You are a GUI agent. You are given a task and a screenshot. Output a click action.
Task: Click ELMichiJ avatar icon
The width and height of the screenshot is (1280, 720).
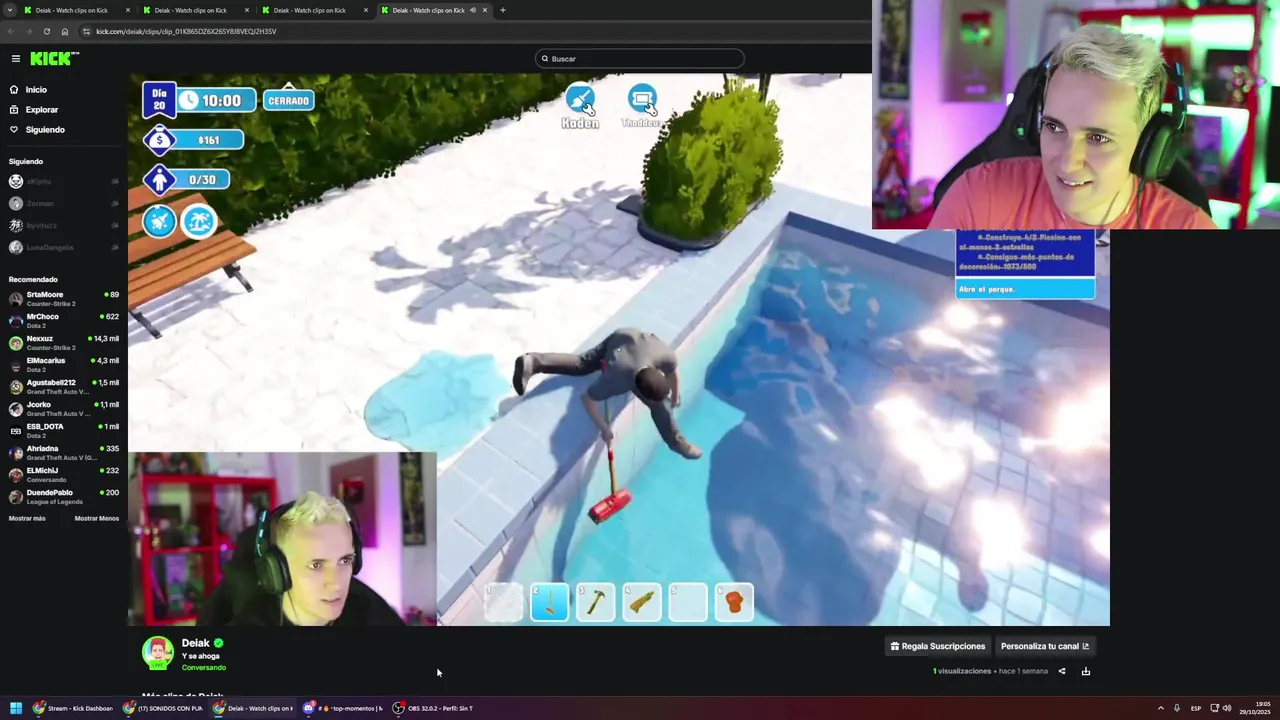pyautogui.click(x=16, y=474)
